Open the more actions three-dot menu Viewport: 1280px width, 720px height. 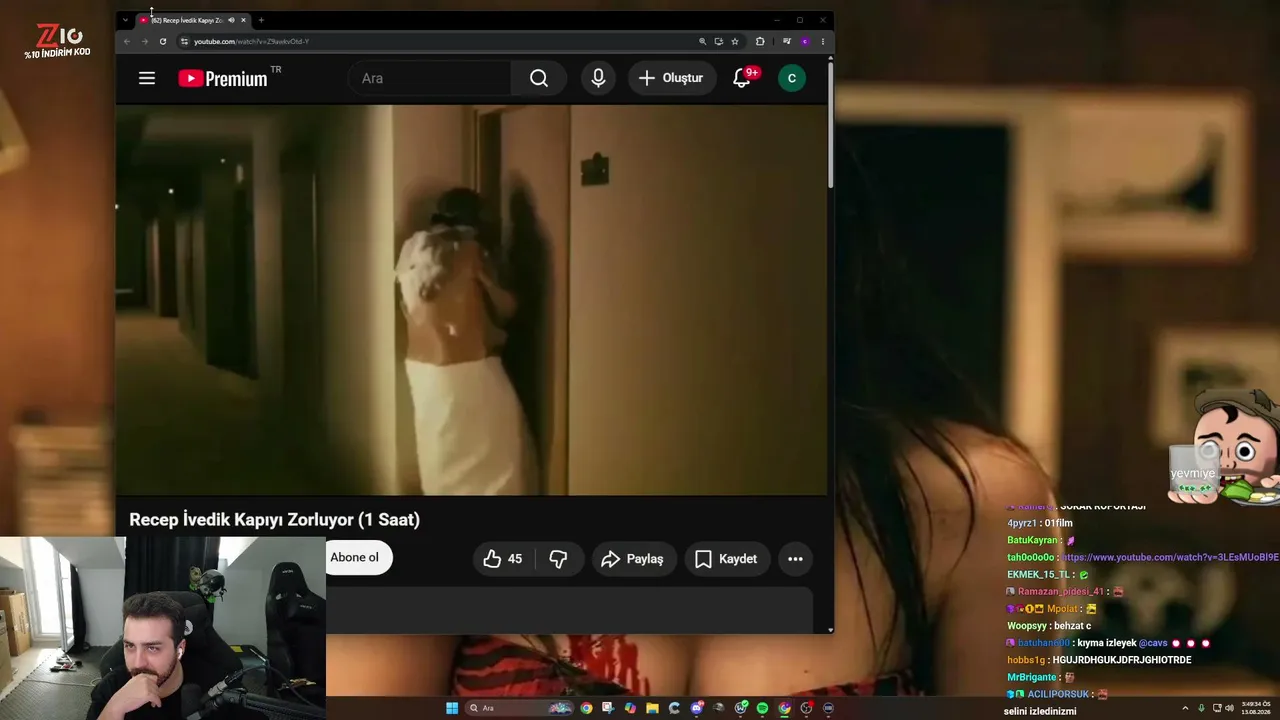click(x=795, y=559)
